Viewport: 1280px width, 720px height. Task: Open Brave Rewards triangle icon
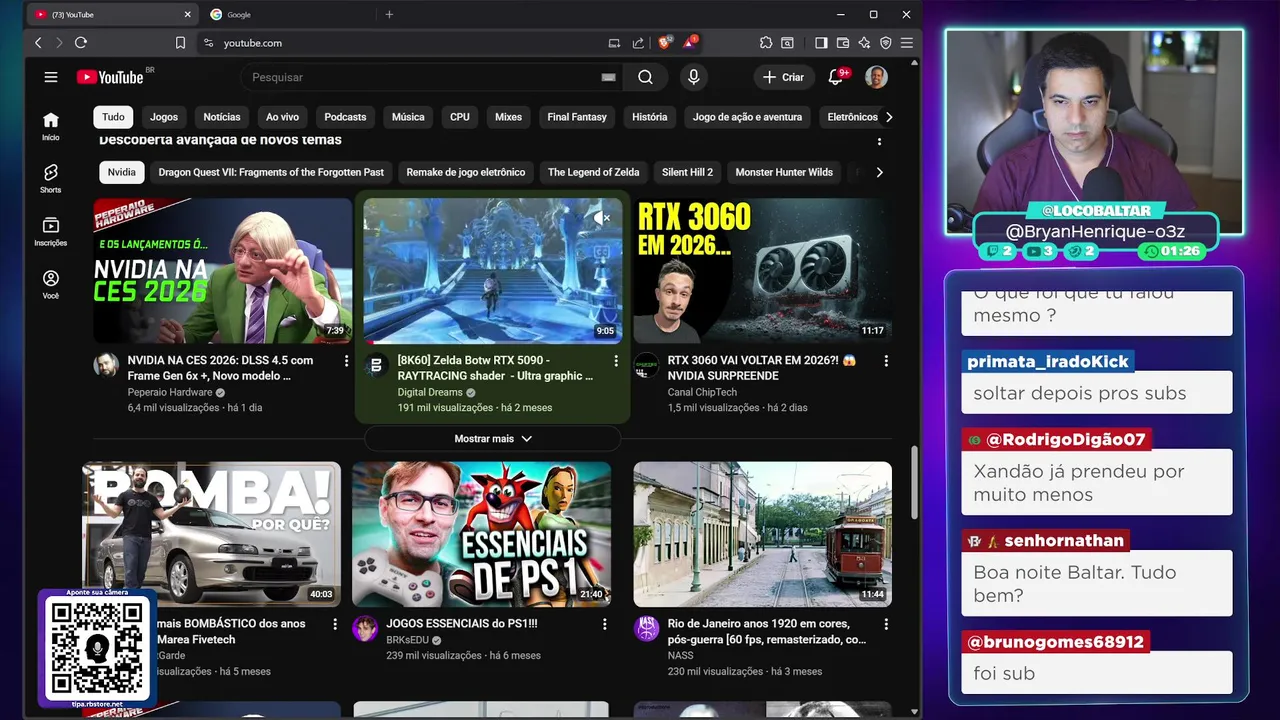[690, 43]
